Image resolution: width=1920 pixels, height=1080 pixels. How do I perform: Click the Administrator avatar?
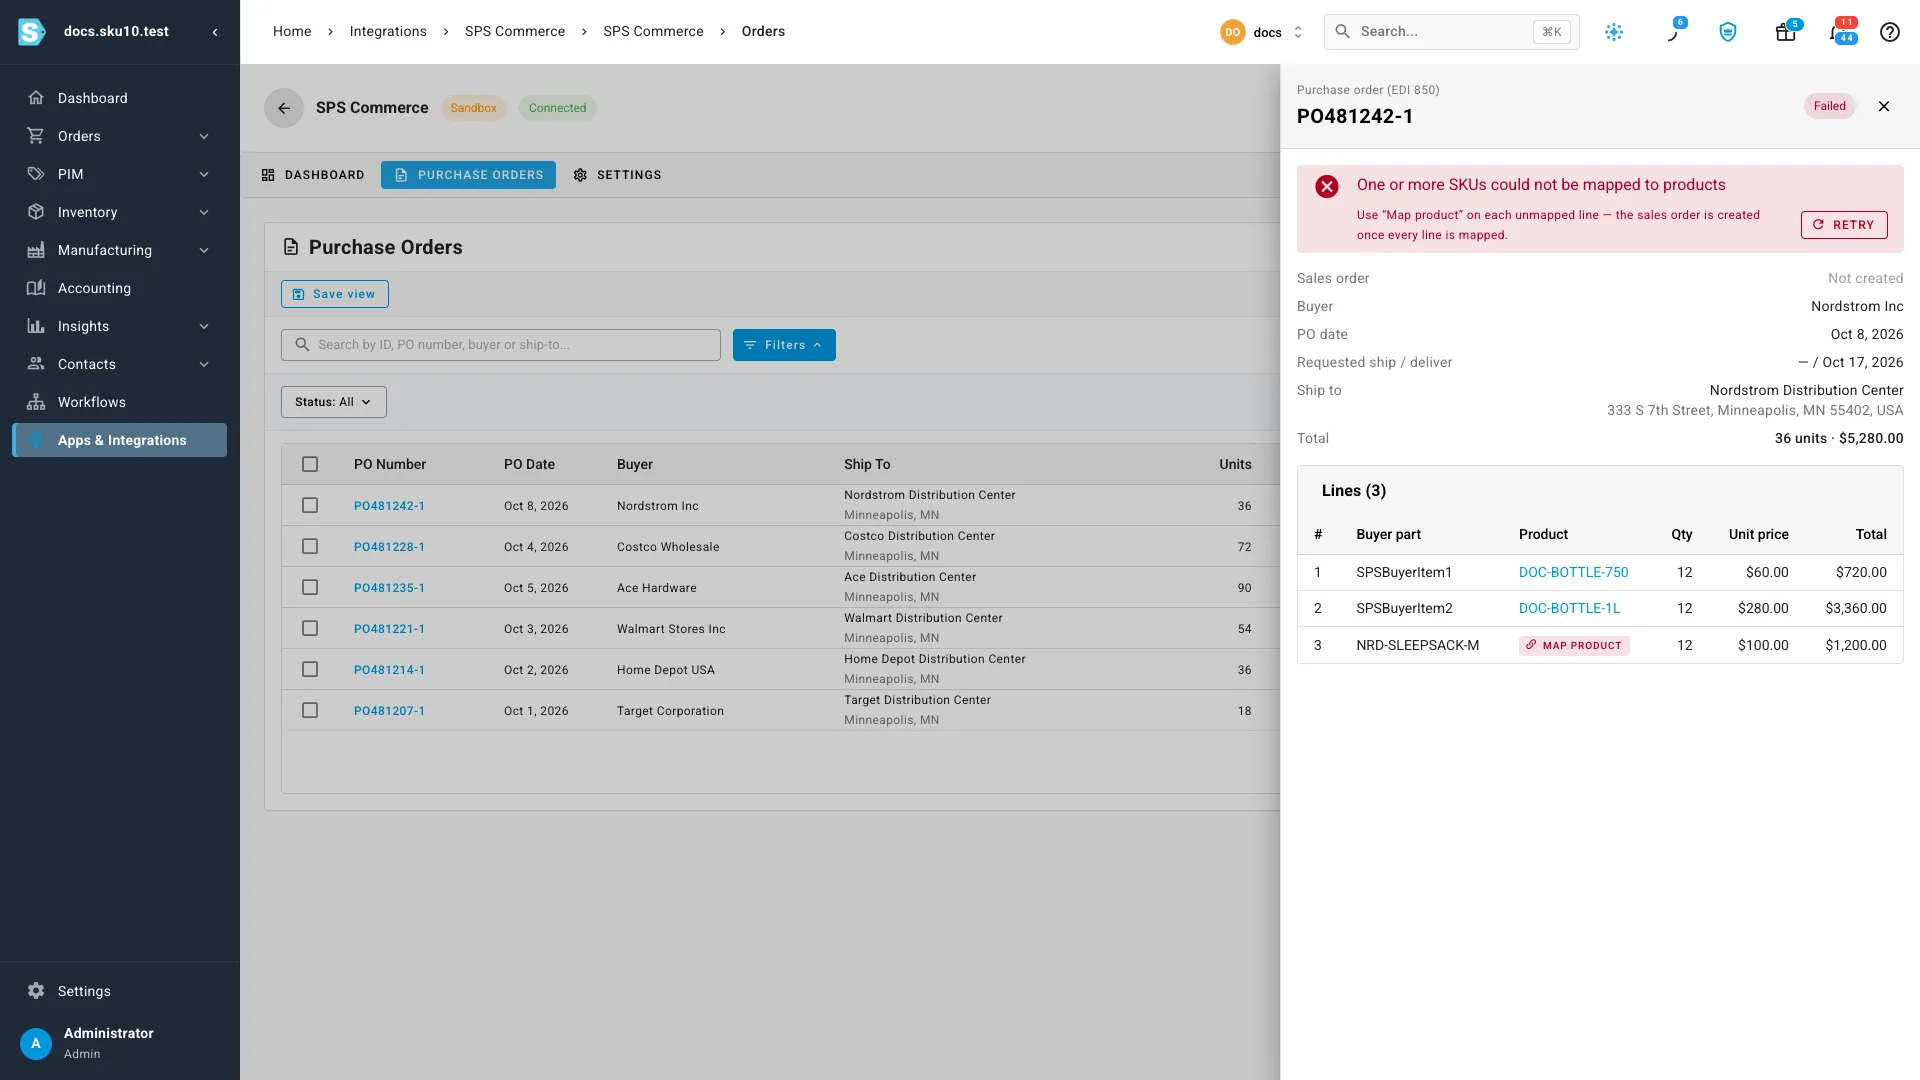(x=36, y=1043)
